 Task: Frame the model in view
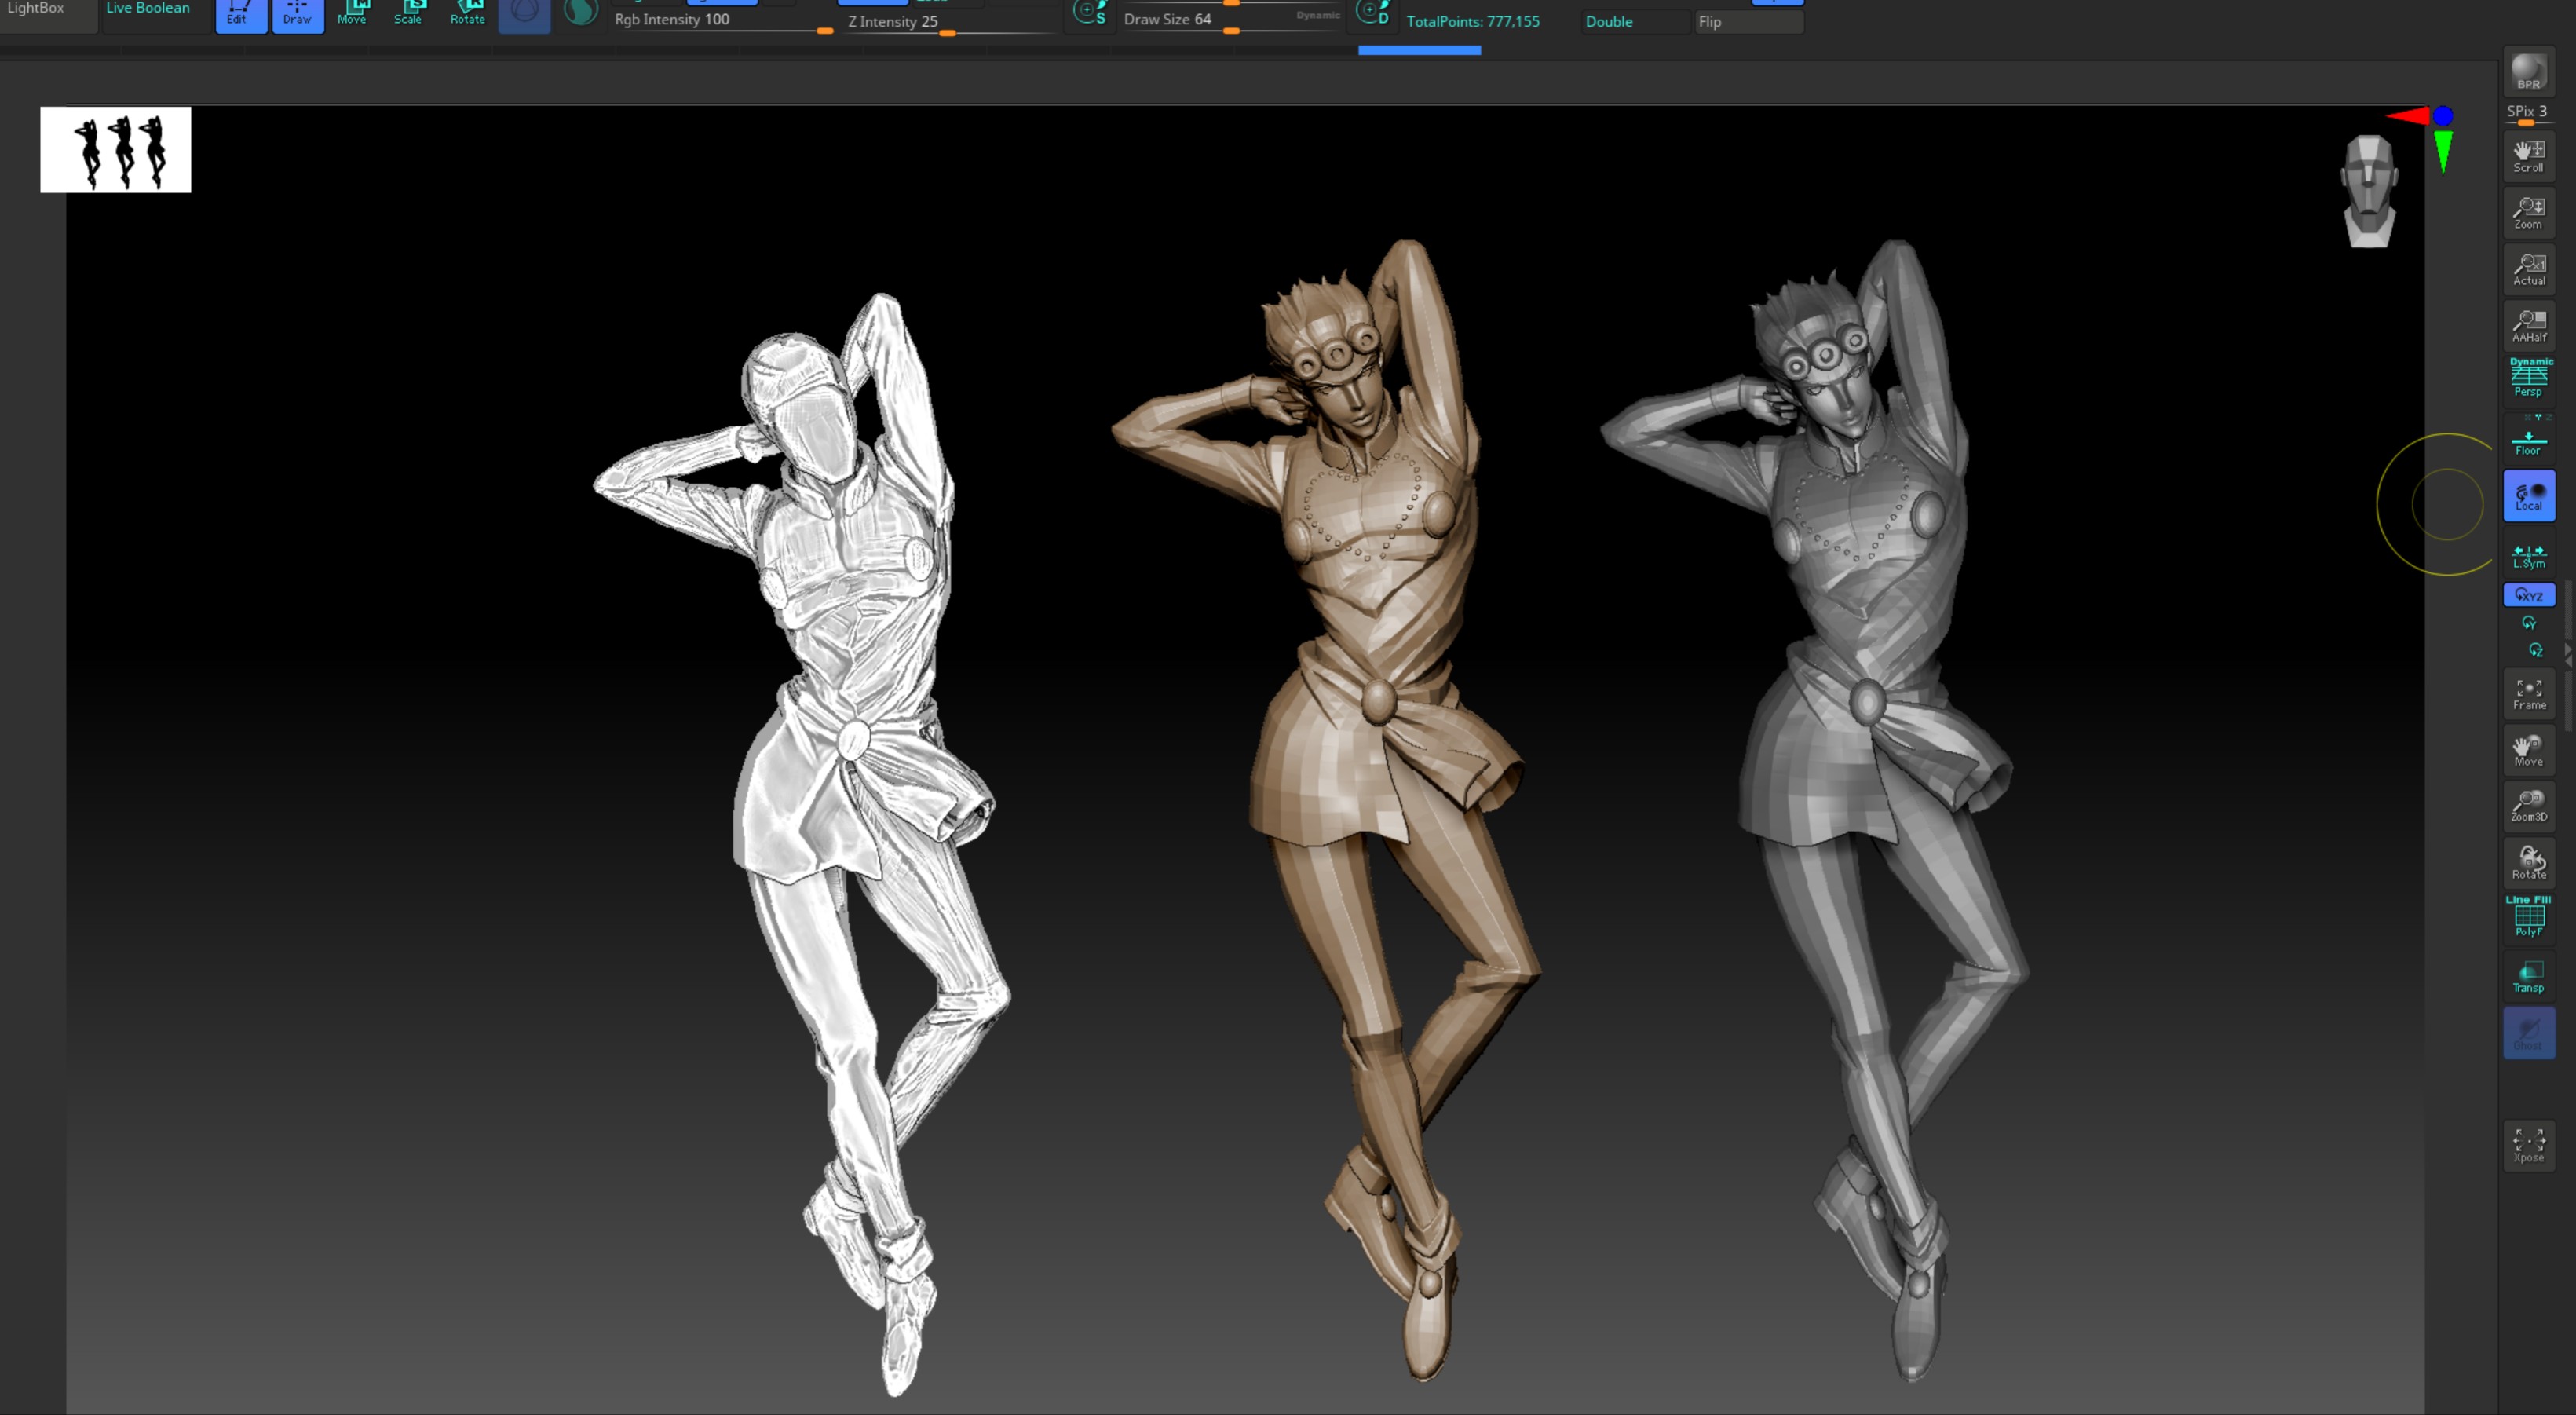coord(2529,693)
